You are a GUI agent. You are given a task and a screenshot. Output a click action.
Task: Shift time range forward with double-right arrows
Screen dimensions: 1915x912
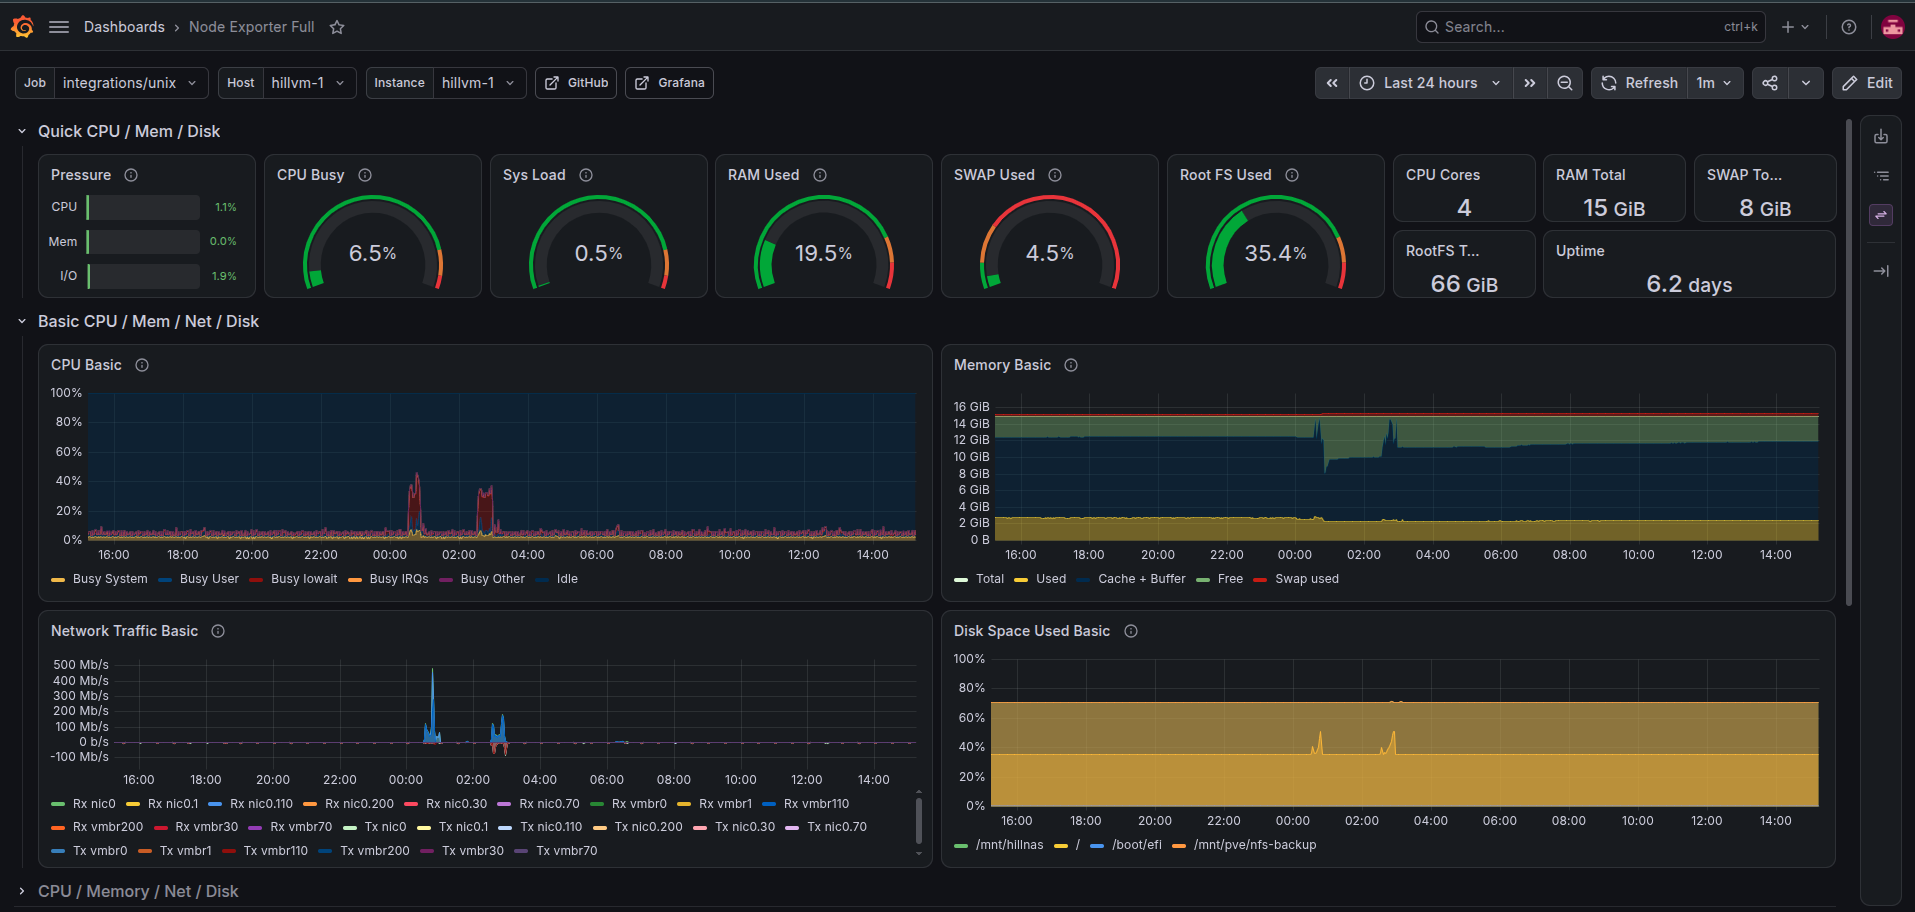(1529, 83)
